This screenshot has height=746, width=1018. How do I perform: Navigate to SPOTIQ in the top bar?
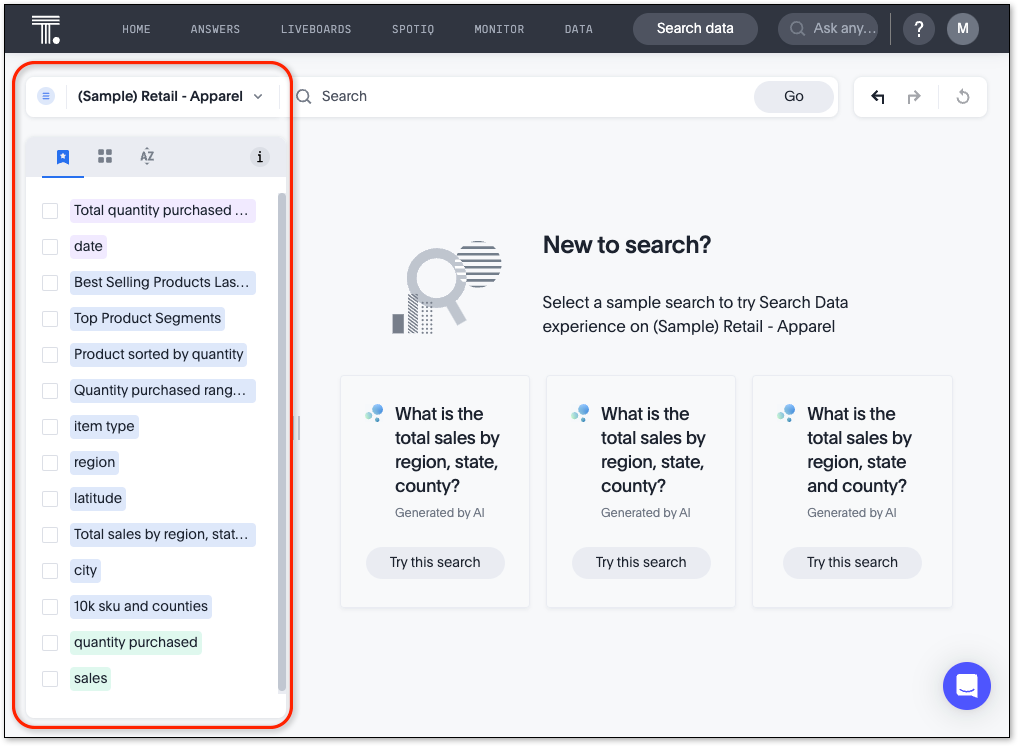coord(413,29)
